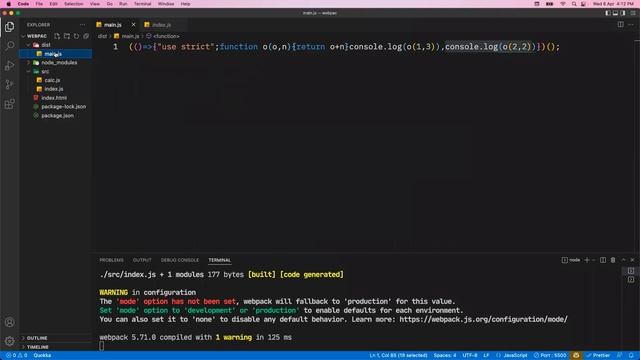
Task: Open Explorer more actions ellipsis
Action: [x=82, y=24]
